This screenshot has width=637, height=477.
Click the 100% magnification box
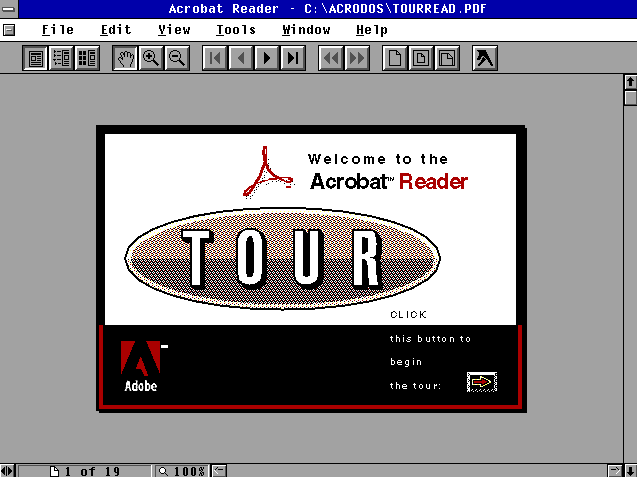click(182, 471)
